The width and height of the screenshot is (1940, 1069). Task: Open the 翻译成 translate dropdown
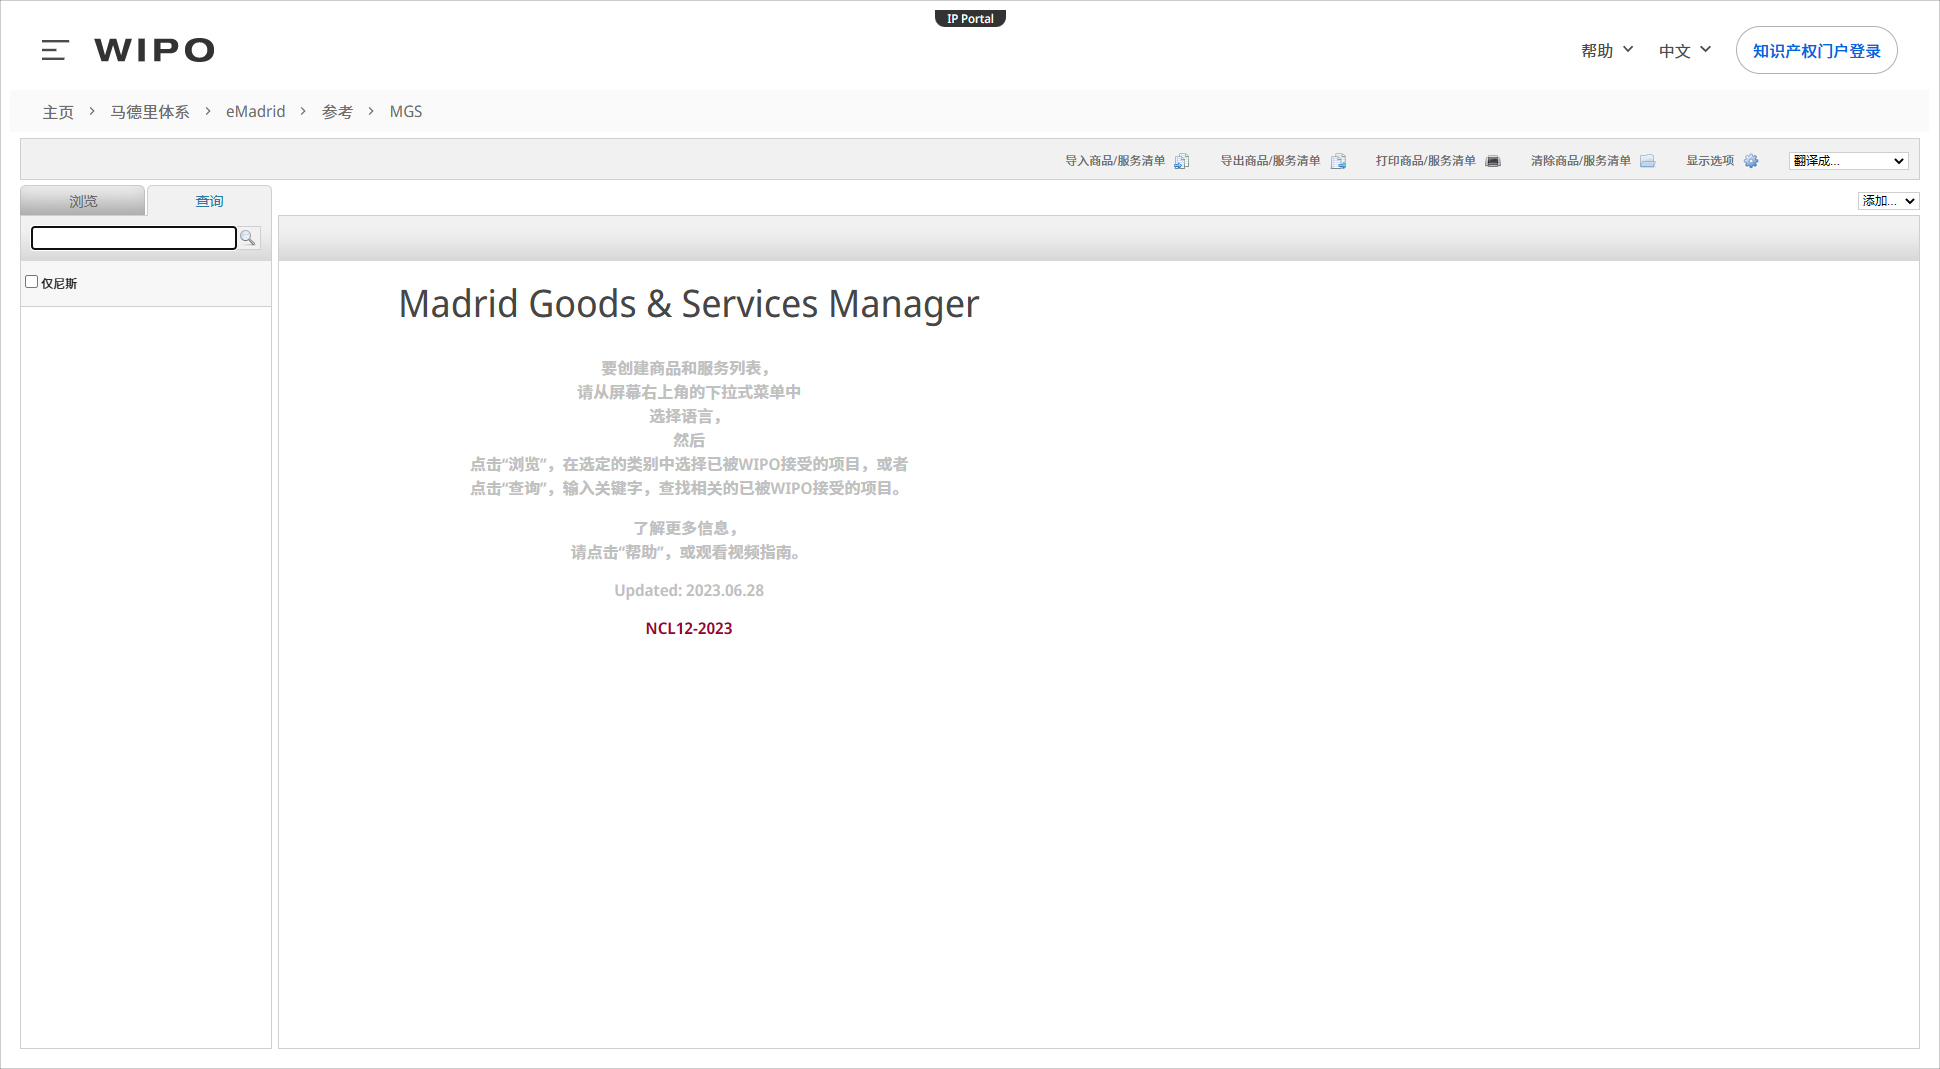(x=1848, y=161)
